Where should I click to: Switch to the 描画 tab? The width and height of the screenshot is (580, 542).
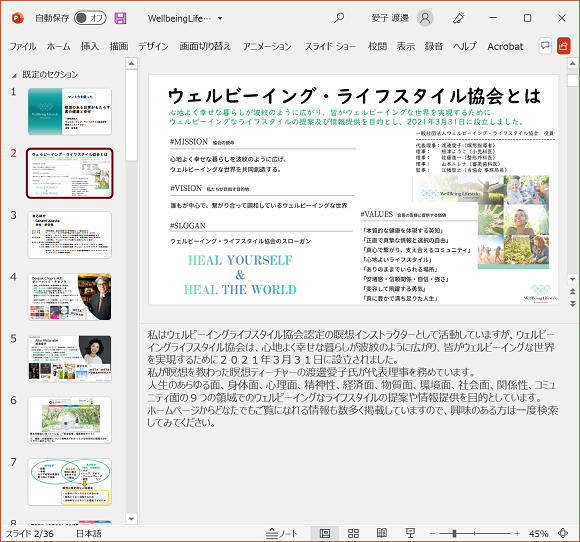pos(119,46)
